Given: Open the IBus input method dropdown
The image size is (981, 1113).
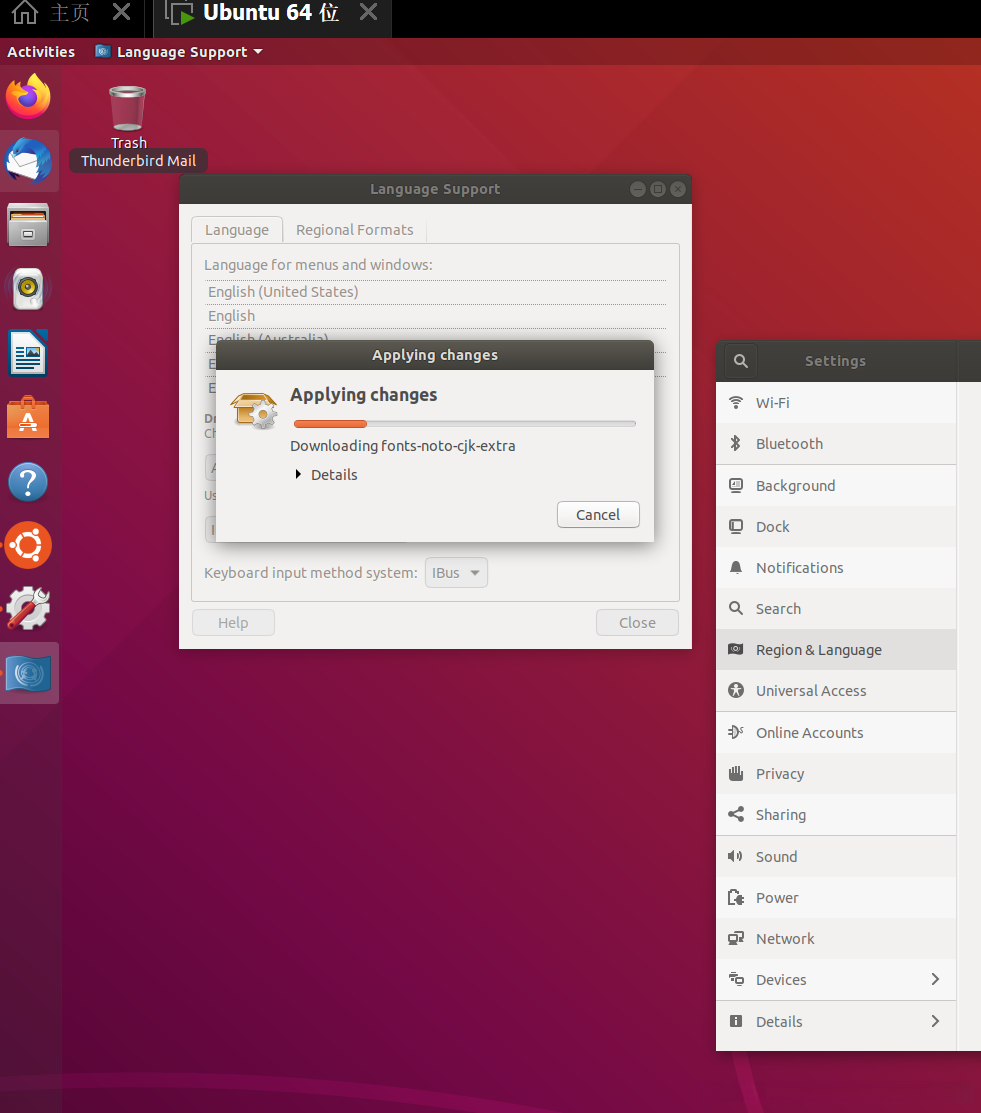Looking at the screenshot, I should coord(456,573).
